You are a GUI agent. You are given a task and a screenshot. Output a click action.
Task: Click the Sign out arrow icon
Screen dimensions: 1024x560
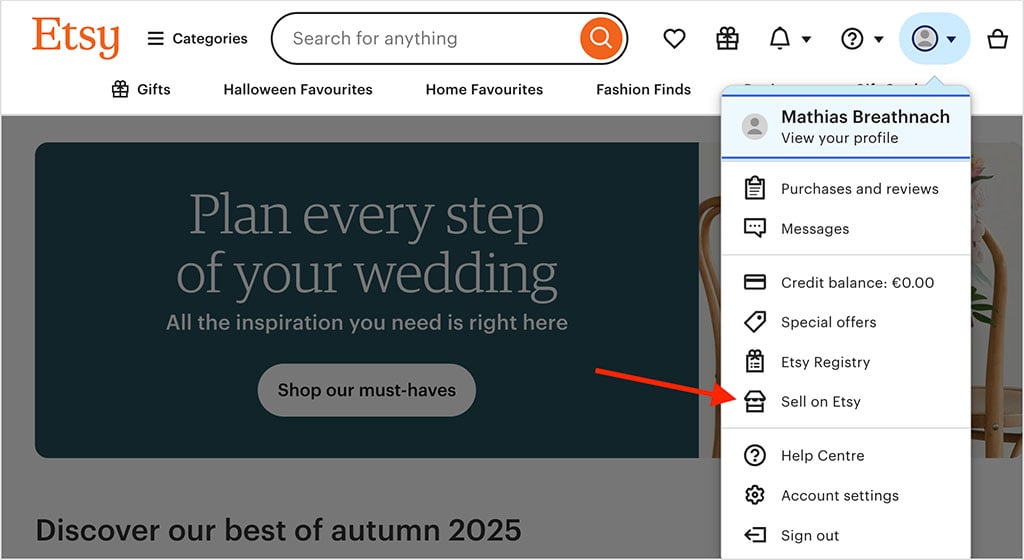pos(755,536)
